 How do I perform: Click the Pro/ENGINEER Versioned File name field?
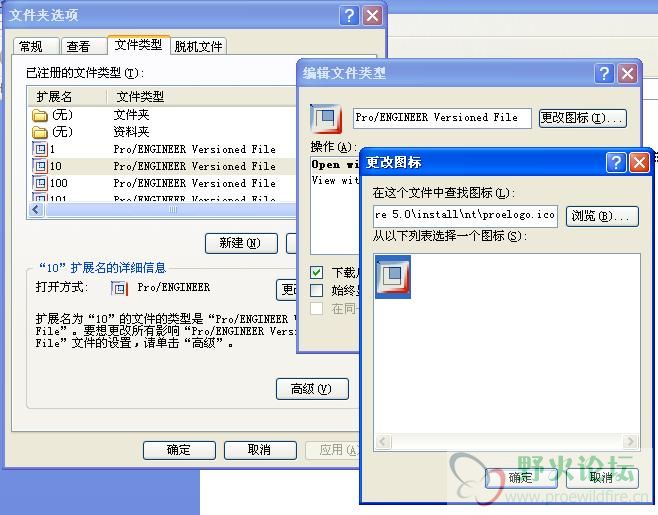442,118
